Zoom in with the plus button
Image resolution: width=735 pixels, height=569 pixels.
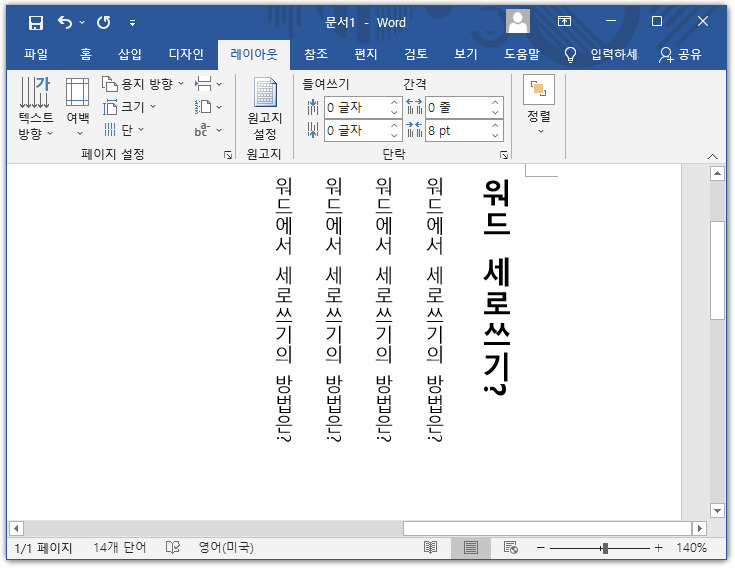pos(659,547)
